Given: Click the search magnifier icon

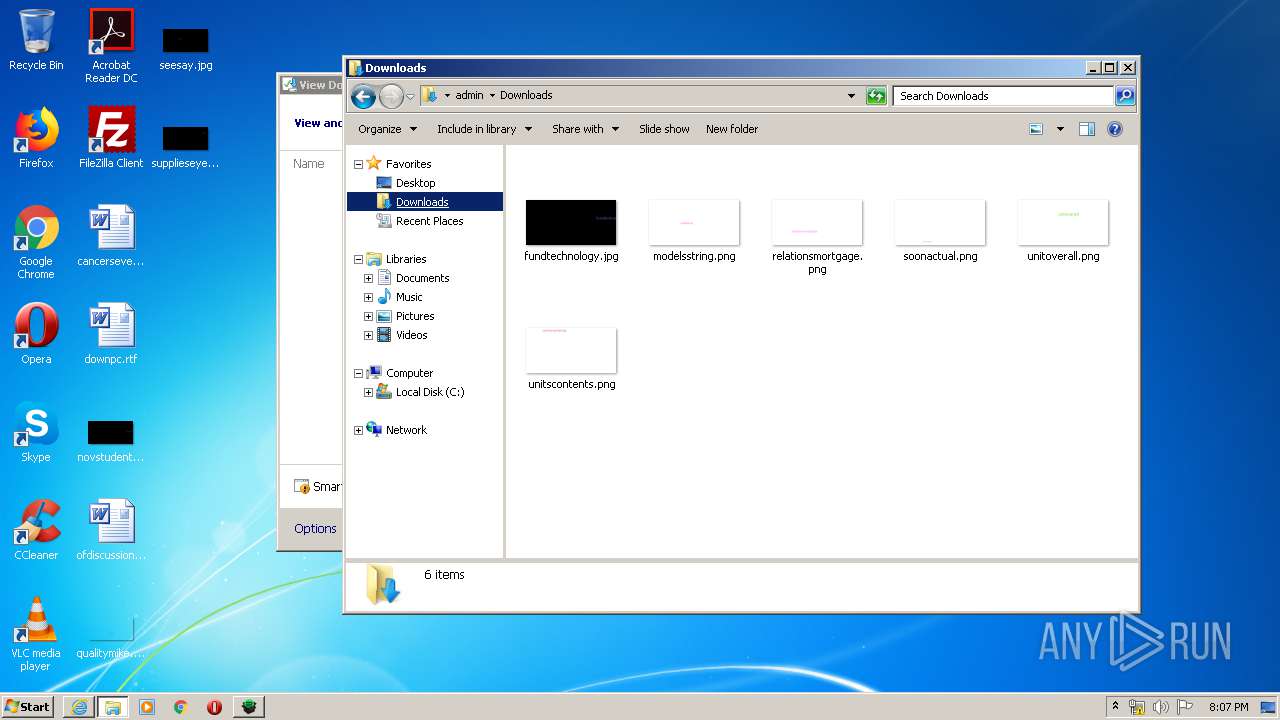Looking at the screenshot, I should [1125, 96].
